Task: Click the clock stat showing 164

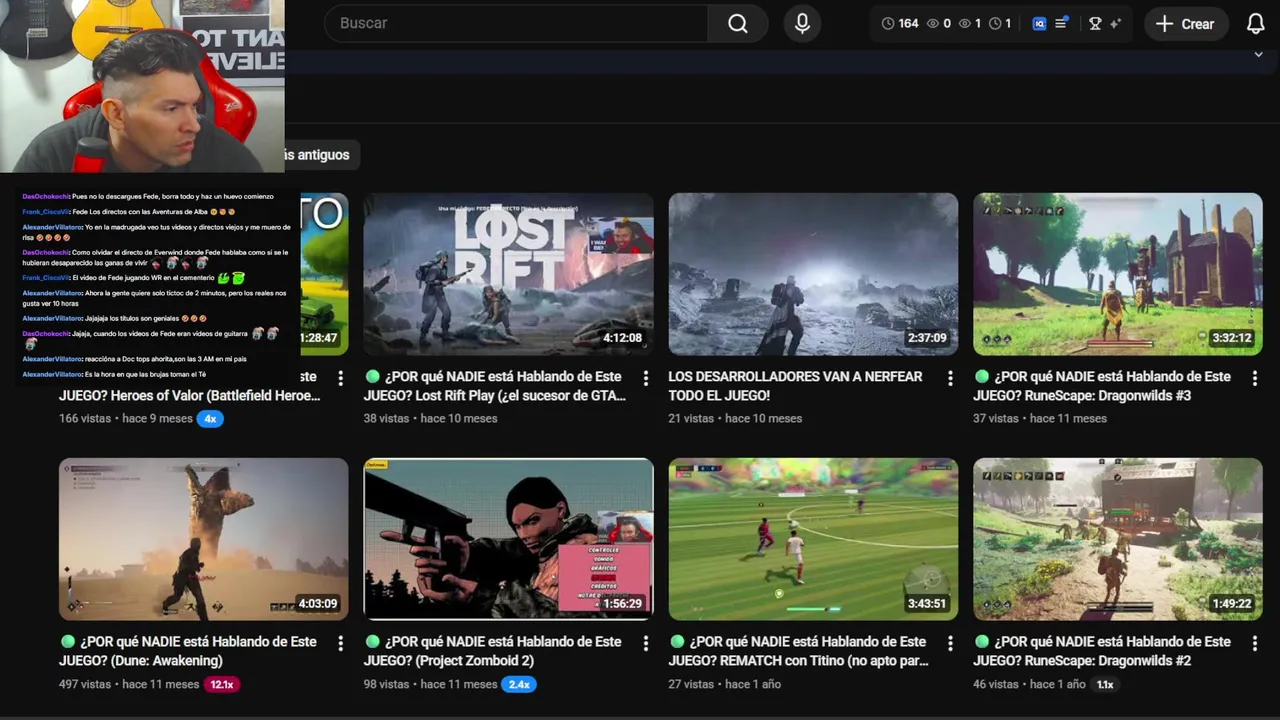Action: pos(900,24)
